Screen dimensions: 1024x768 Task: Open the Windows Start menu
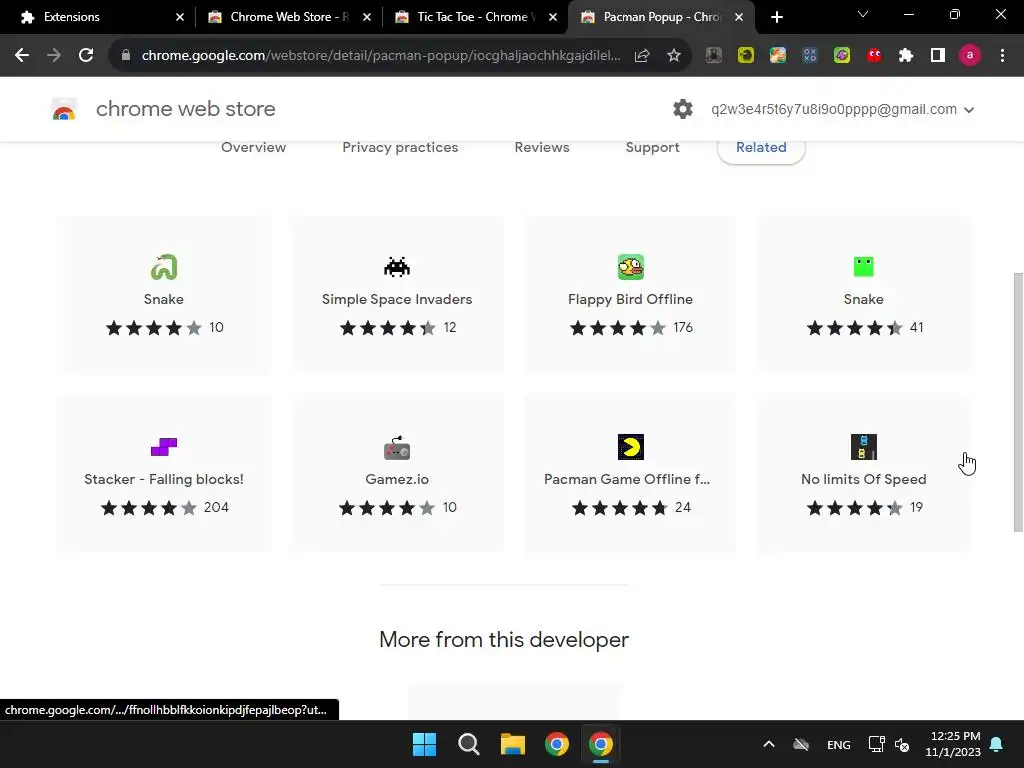click(424, 744)
